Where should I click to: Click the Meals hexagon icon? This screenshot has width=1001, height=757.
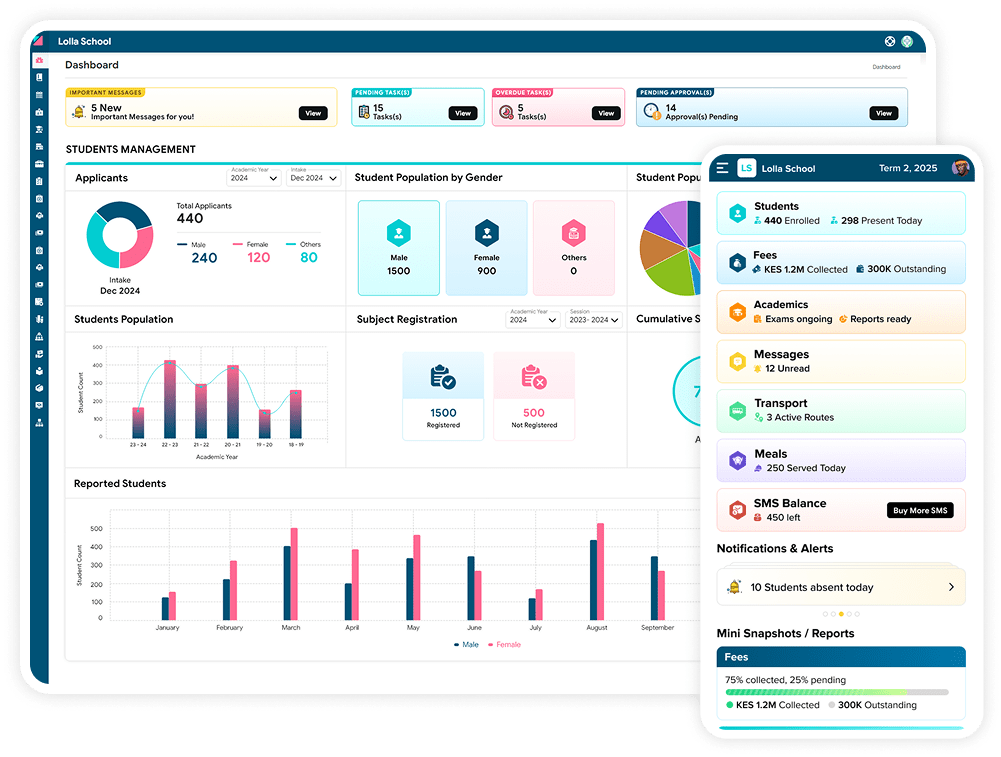(737, 461)
